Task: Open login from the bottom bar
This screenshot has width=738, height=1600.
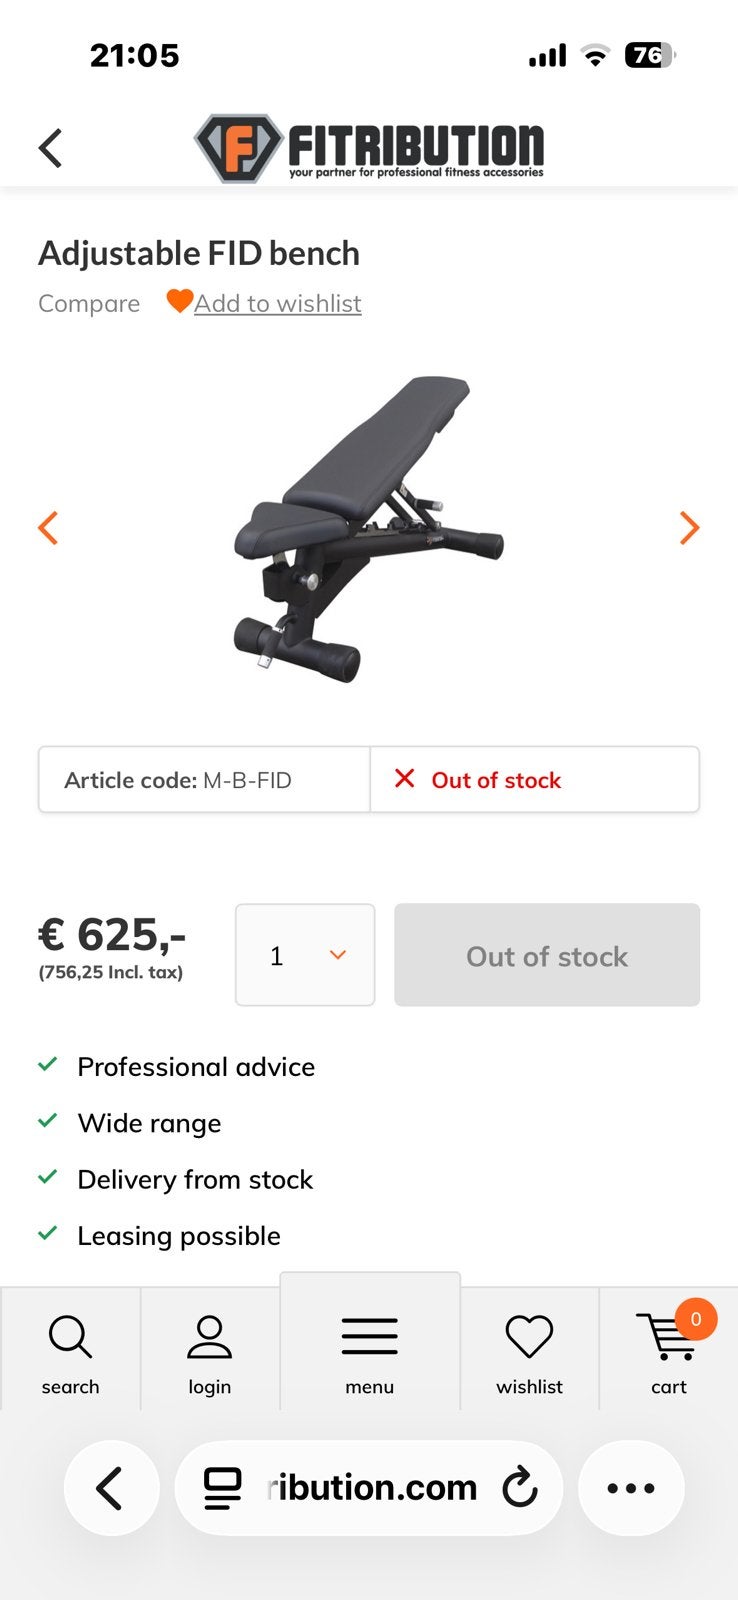Action: tap(209, 1355)
